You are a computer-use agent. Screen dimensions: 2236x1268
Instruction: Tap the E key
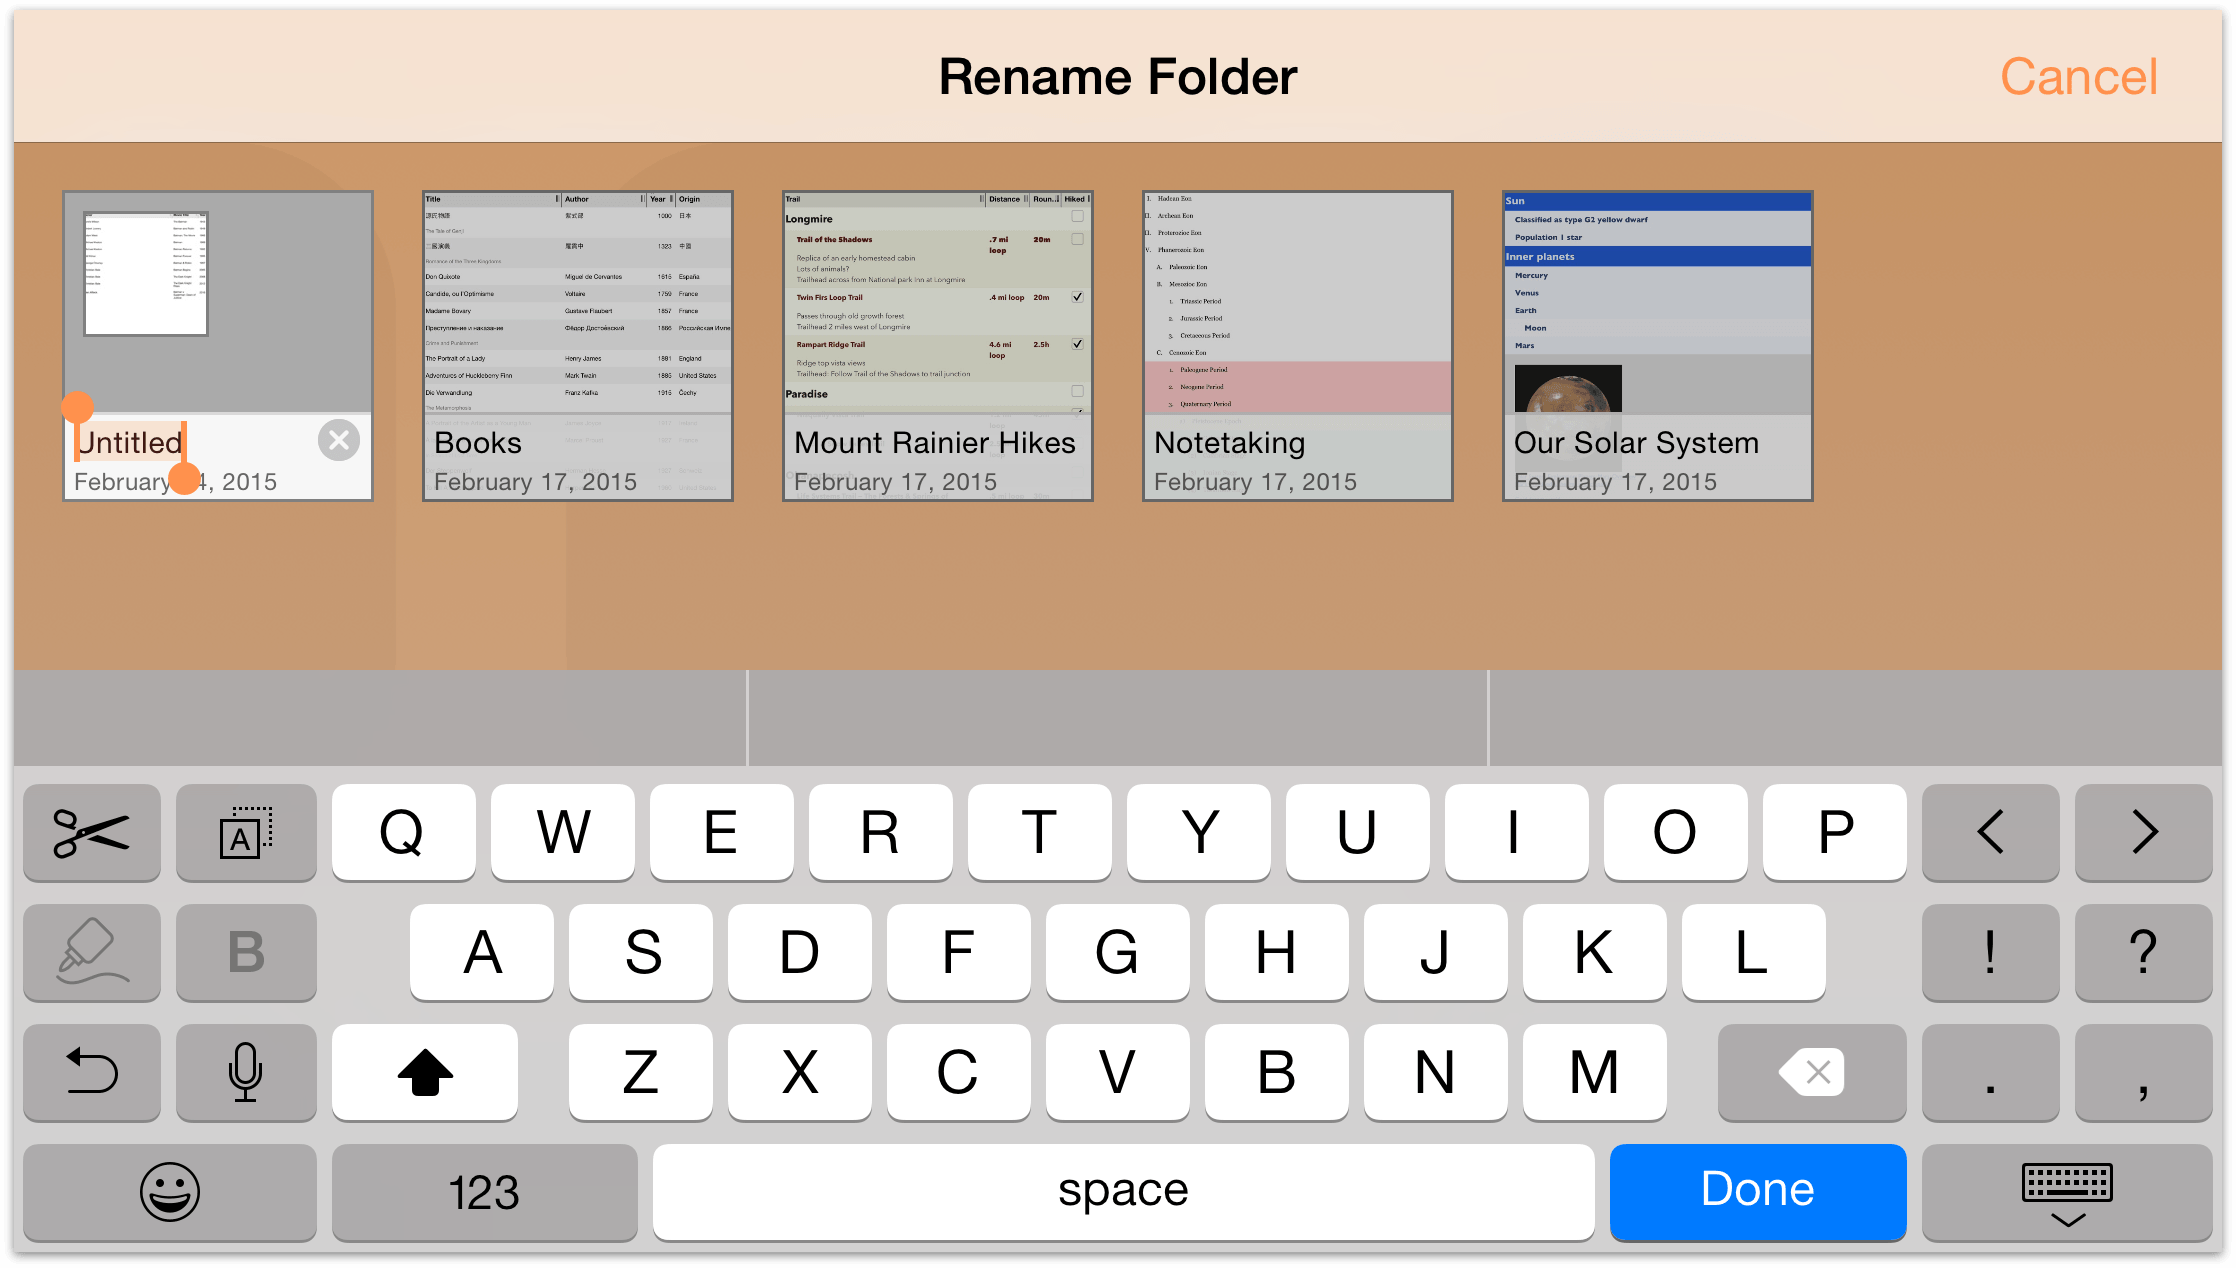point(722,832)
